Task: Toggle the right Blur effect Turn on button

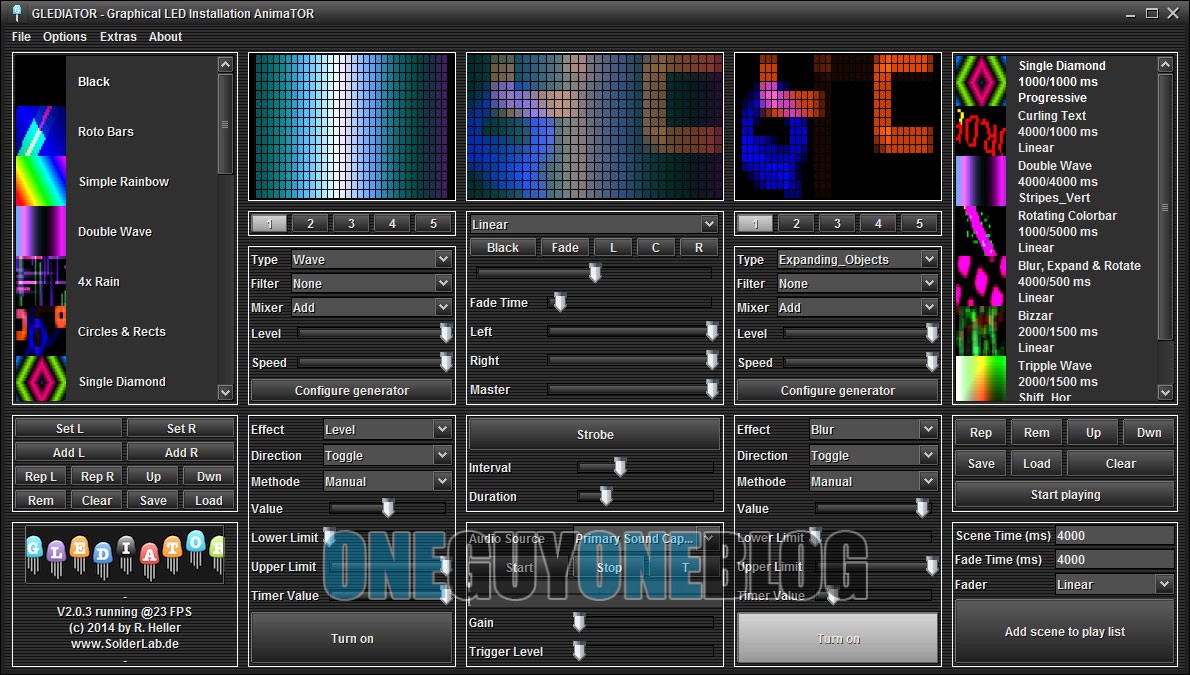Action: click(838, 638)
